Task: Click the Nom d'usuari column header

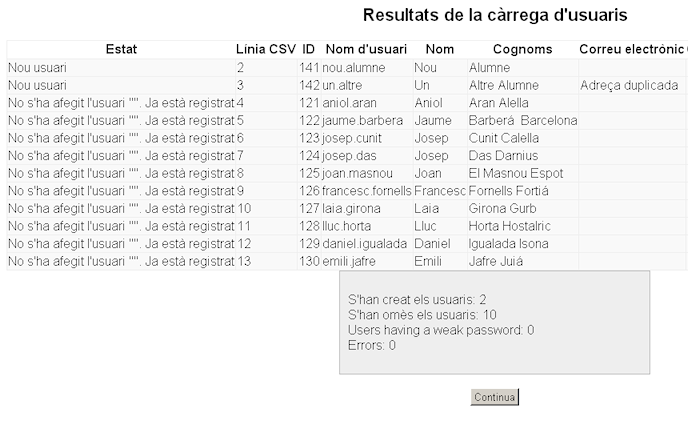Action: click(366, 49)
